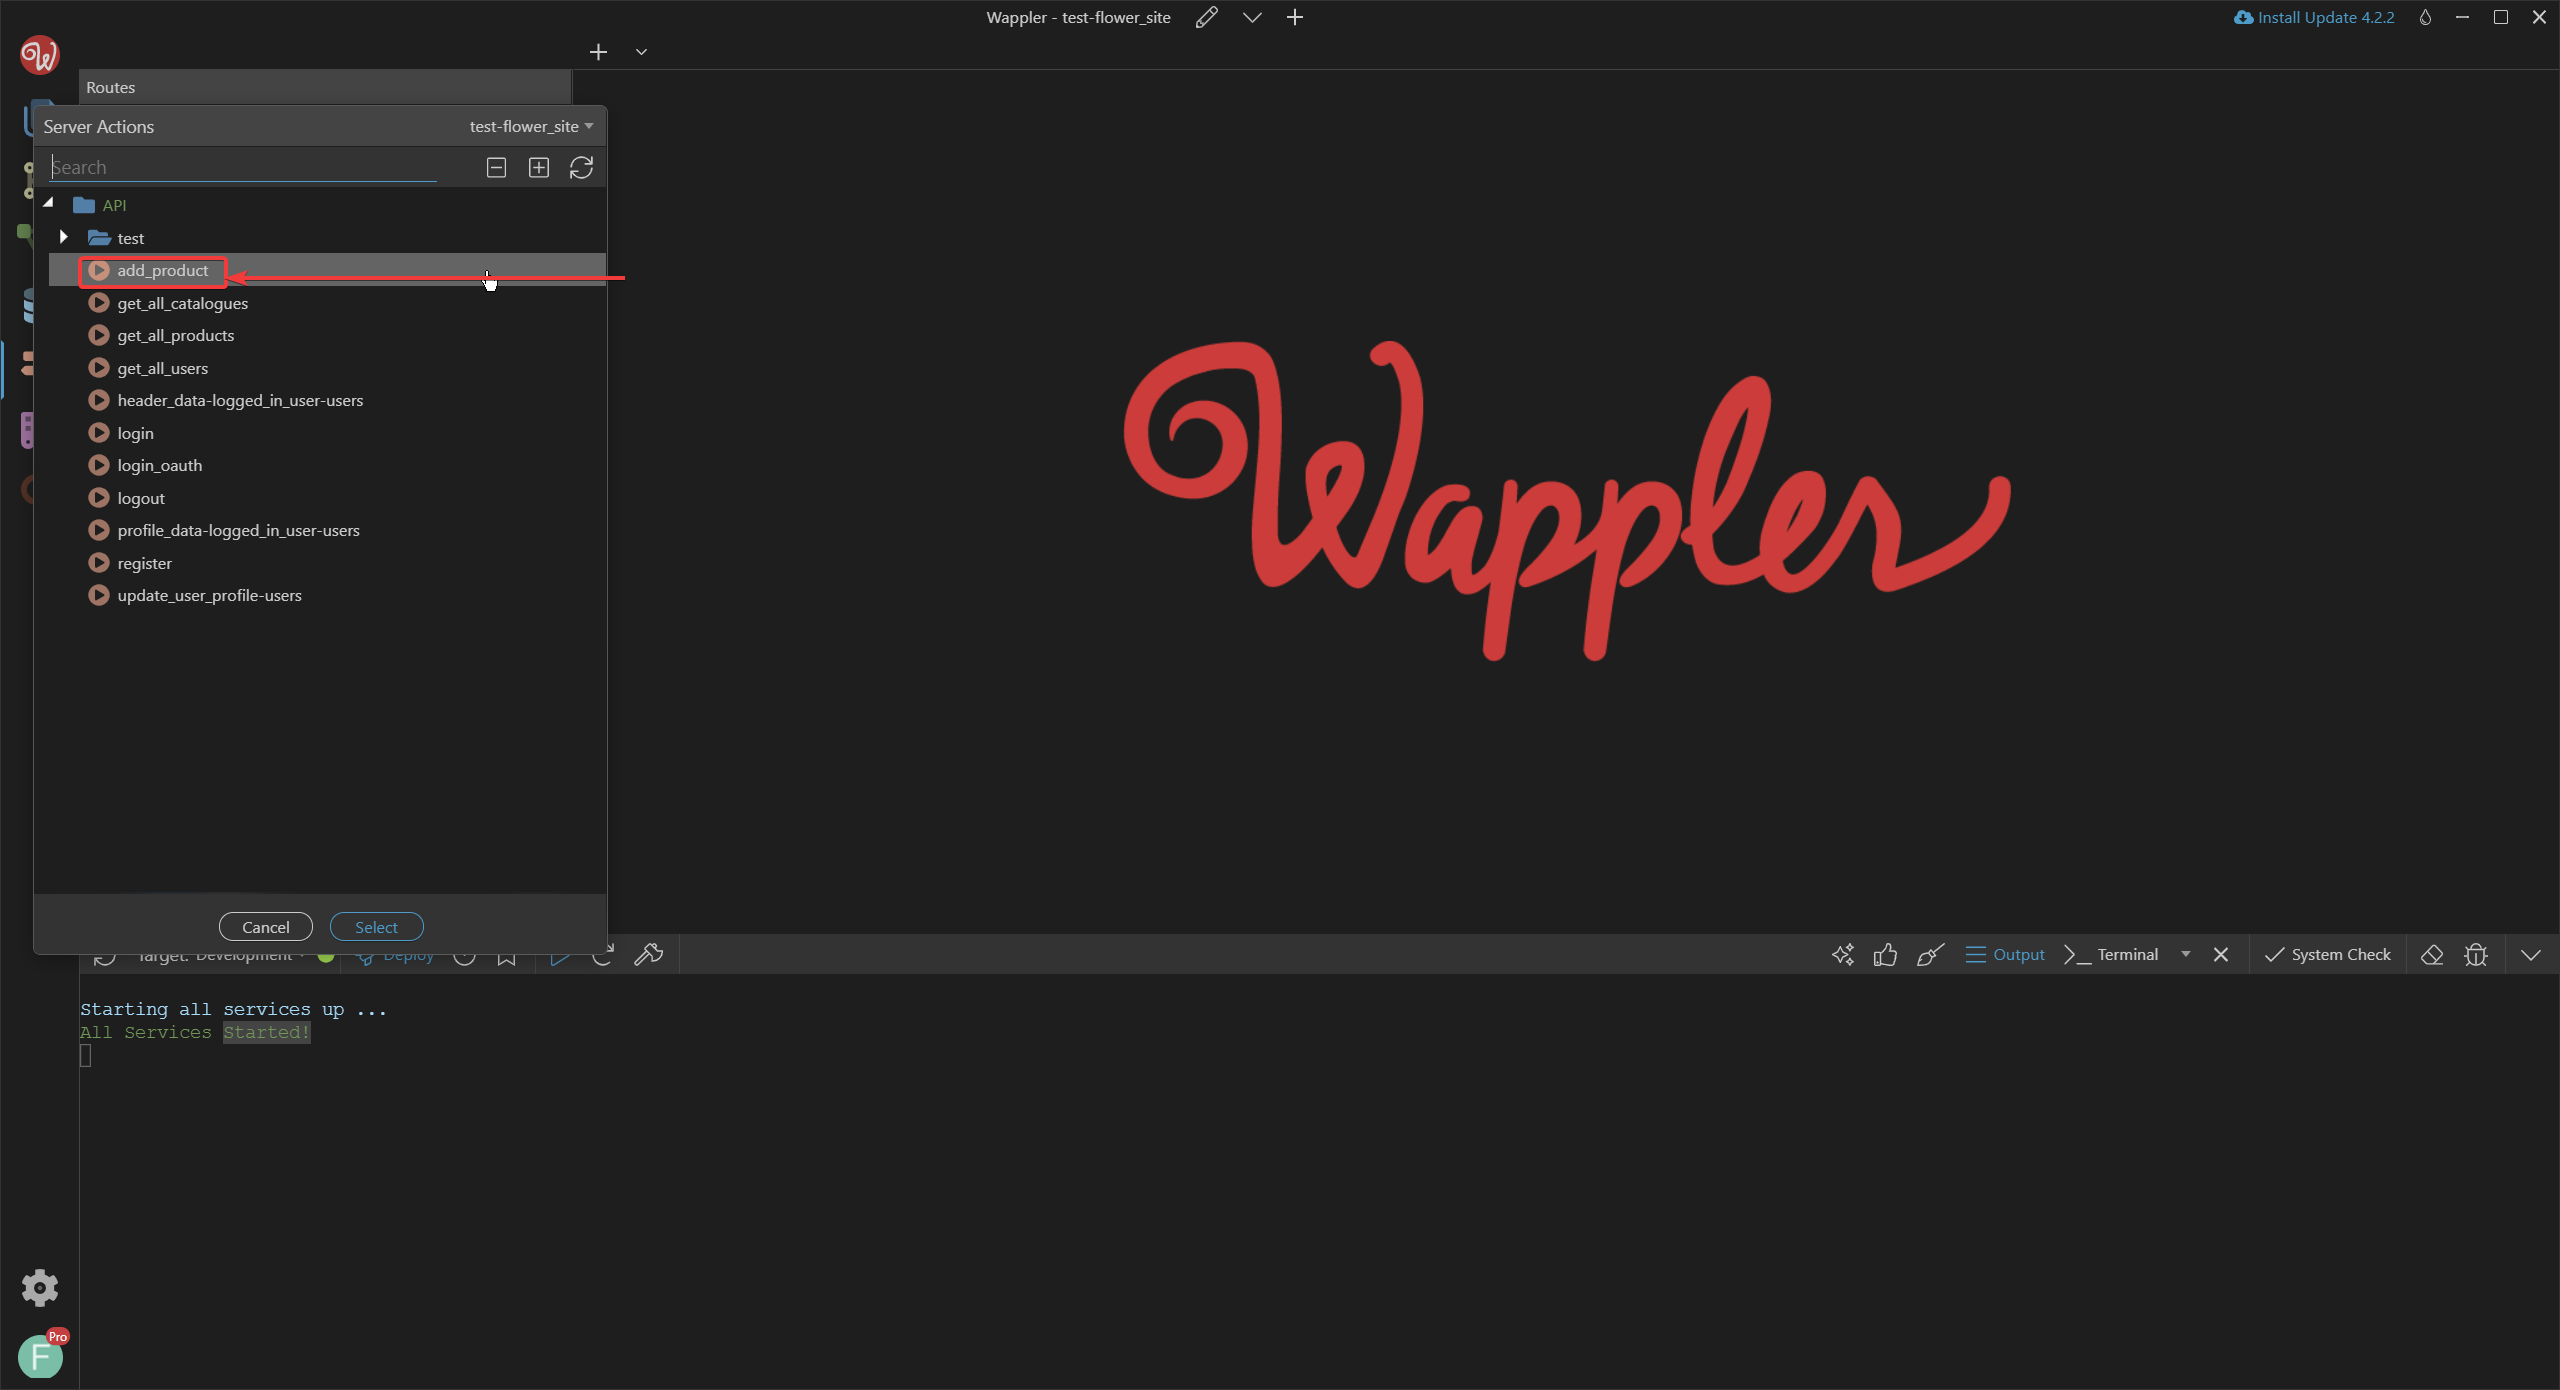Open the test-flower_site project dropdown
This screenshot has width=2560, height=1390.
[x=531, y=127]
